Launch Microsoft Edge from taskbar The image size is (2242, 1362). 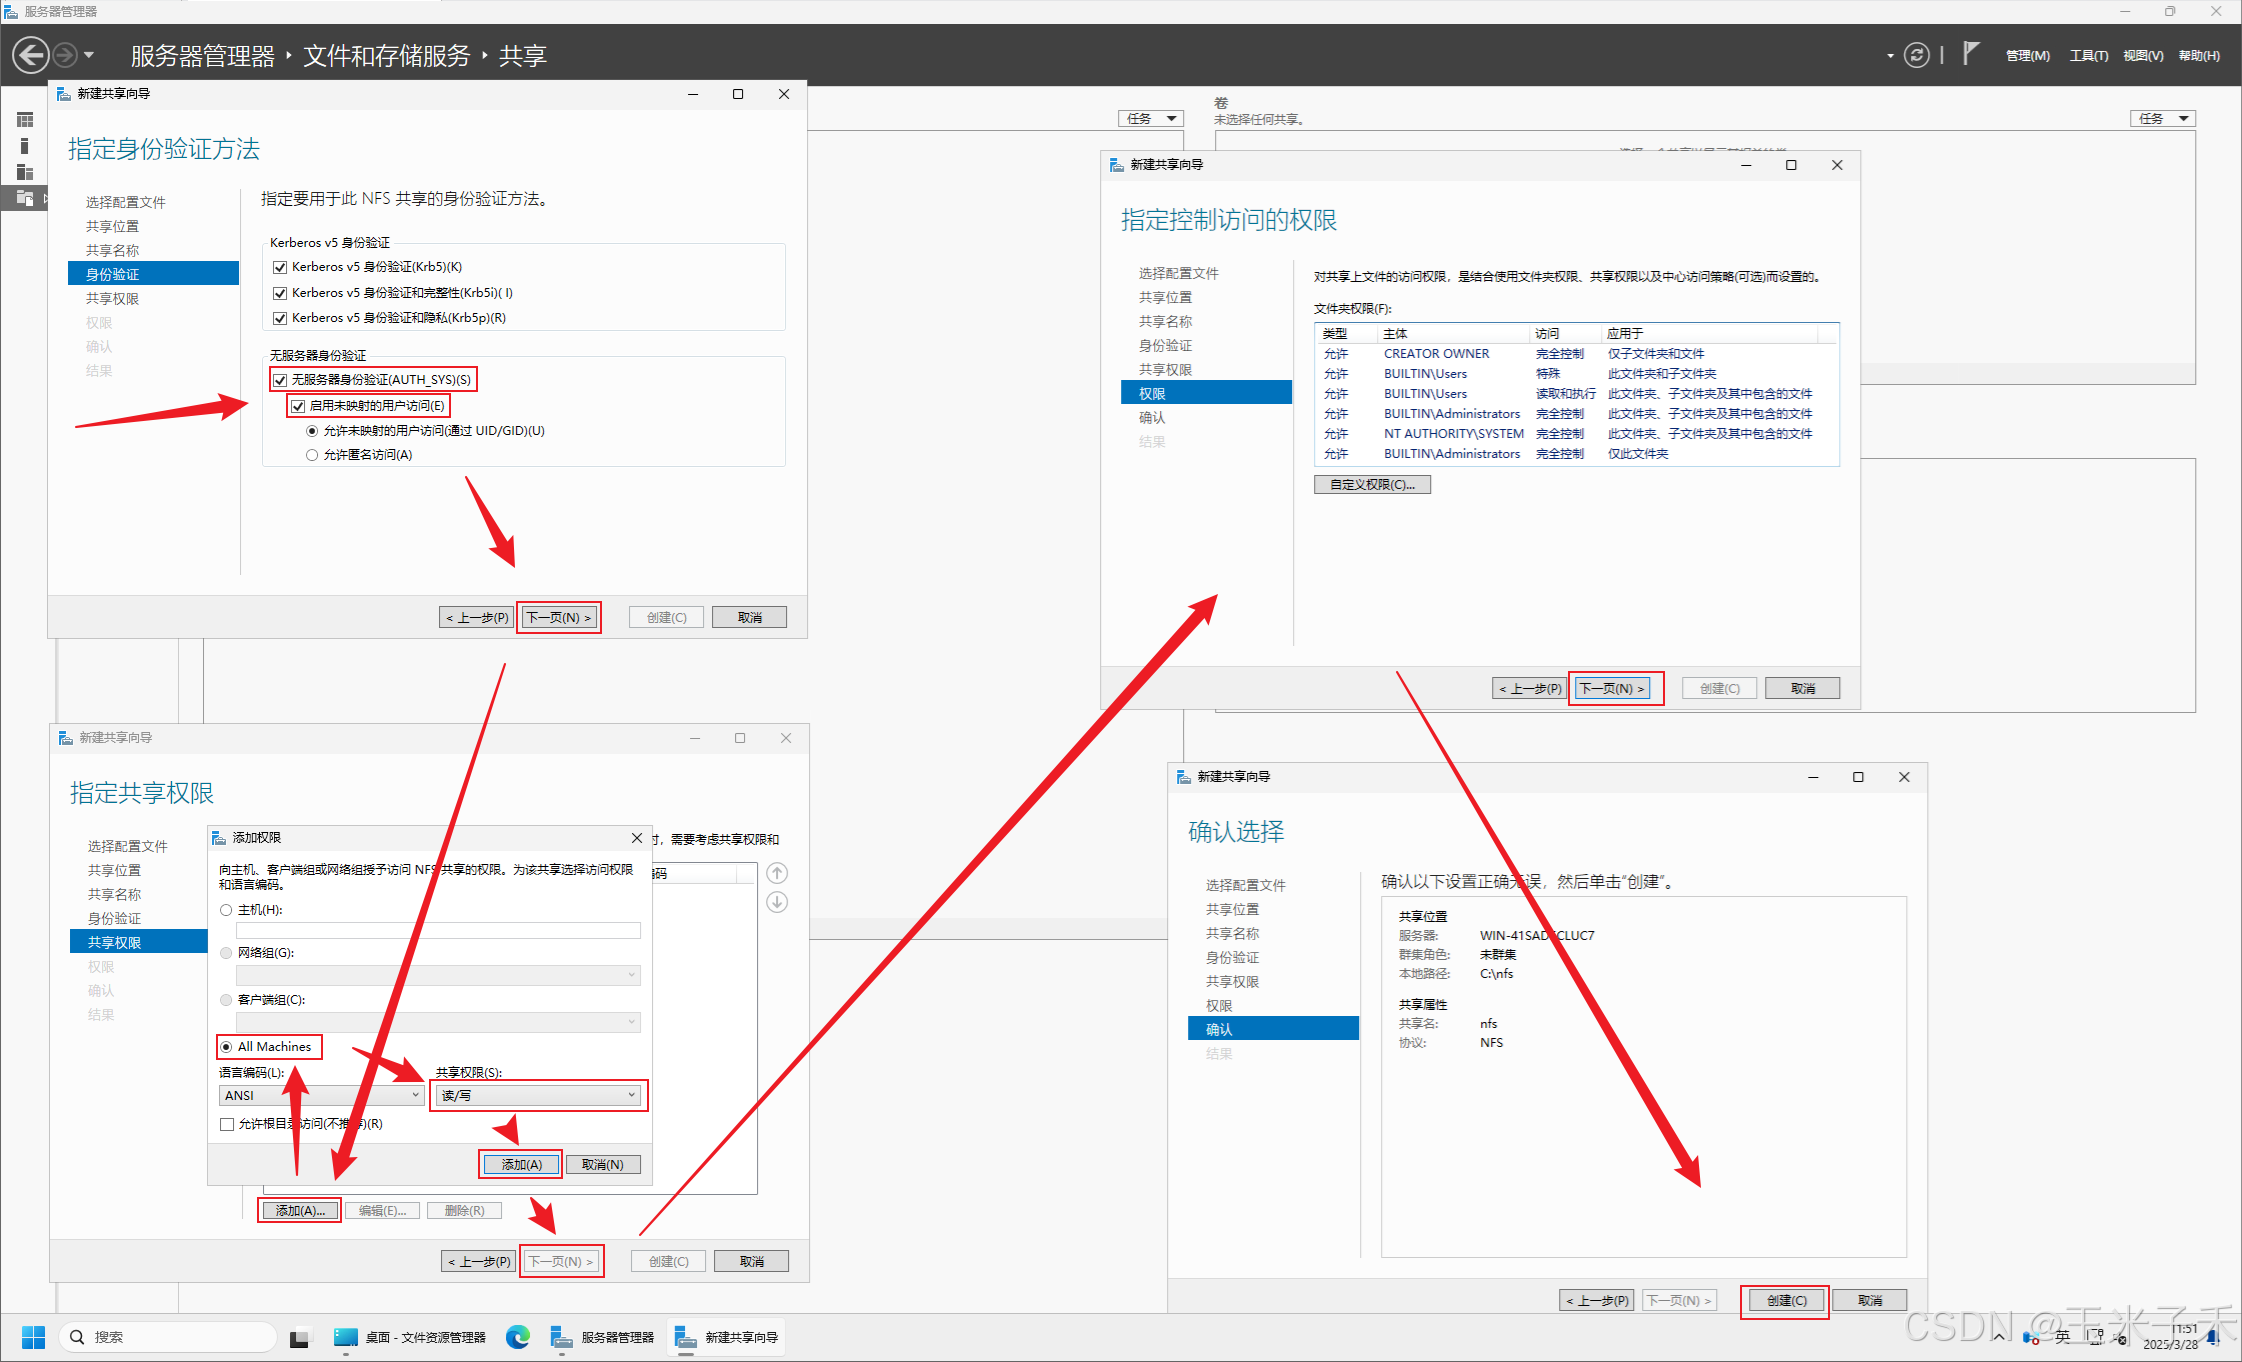[517, 1337]
